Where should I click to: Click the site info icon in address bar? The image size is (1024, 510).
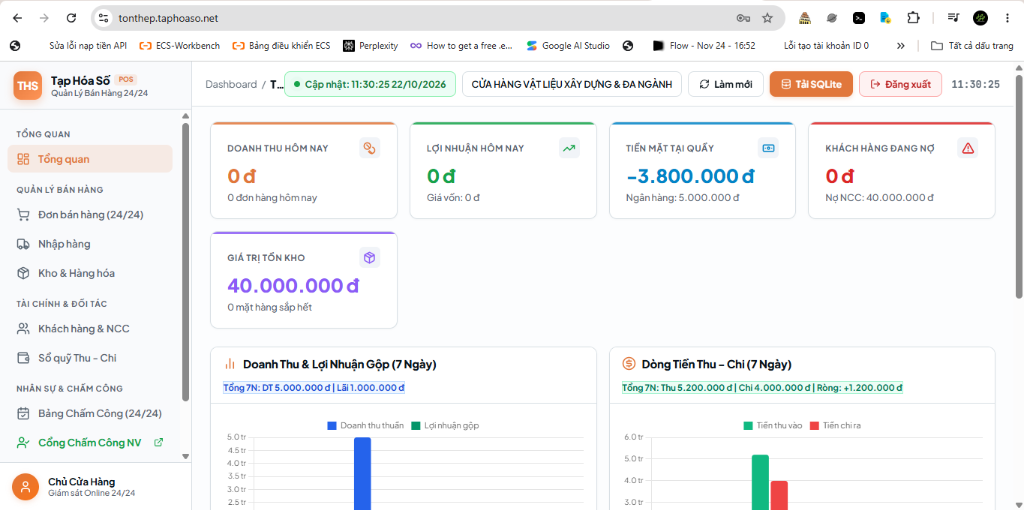[103, 18]
